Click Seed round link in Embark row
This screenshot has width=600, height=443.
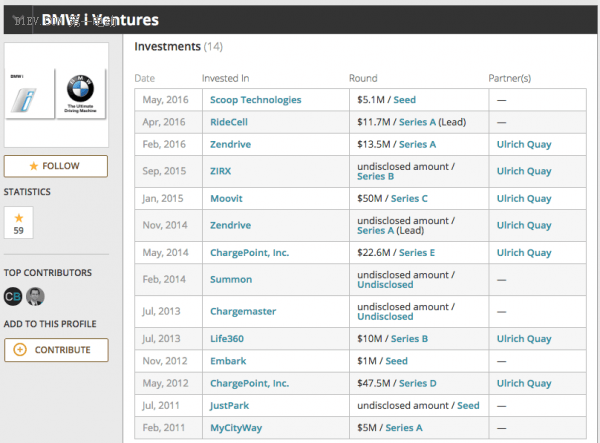click(396, 361)
